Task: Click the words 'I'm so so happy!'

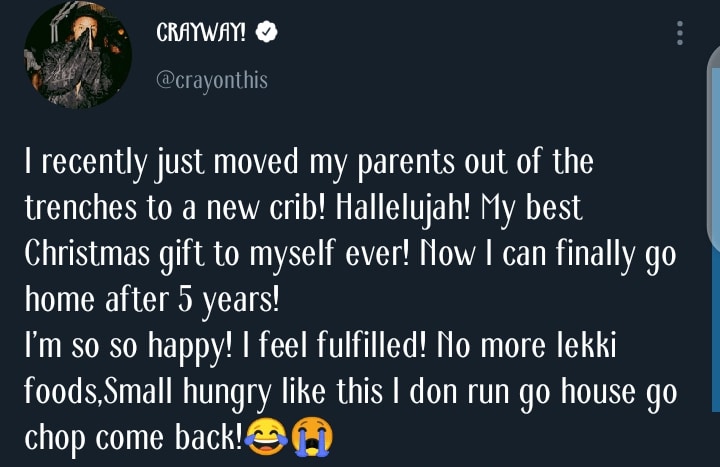Action: click(127, 345)
